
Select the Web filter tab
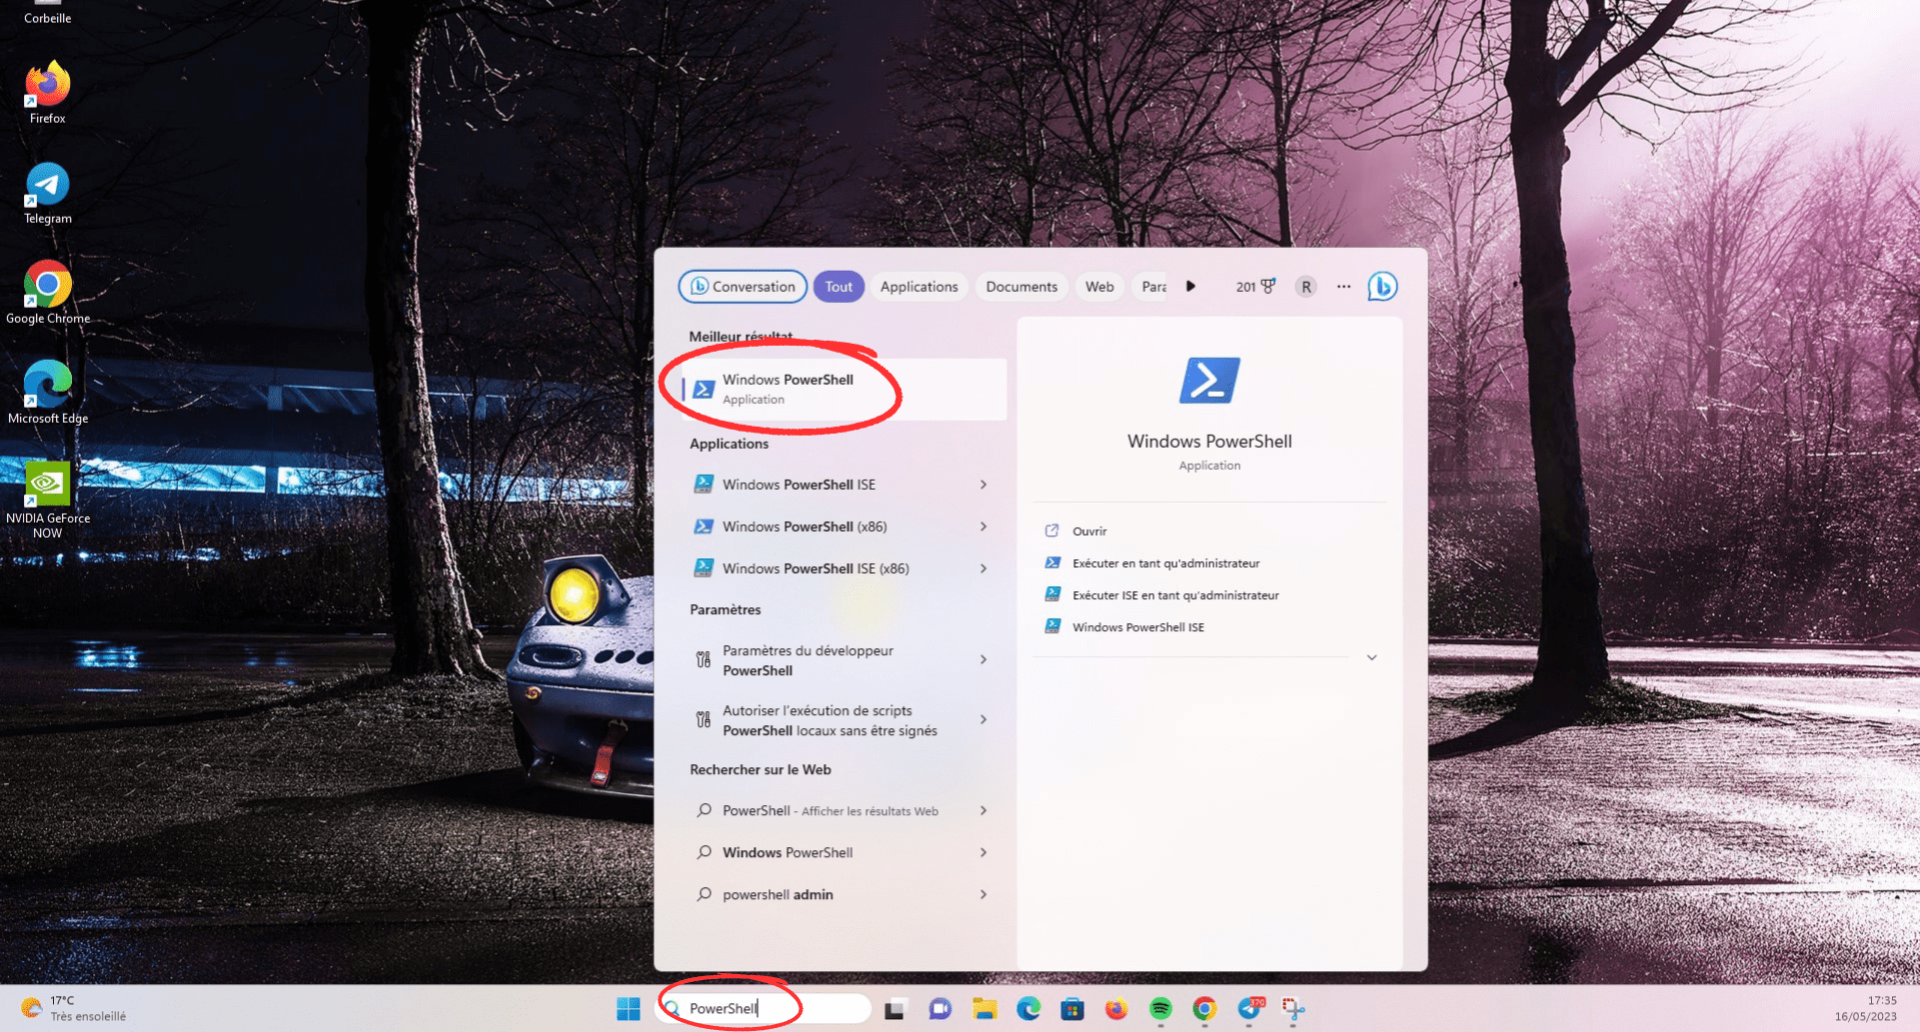click(1099, 286)
